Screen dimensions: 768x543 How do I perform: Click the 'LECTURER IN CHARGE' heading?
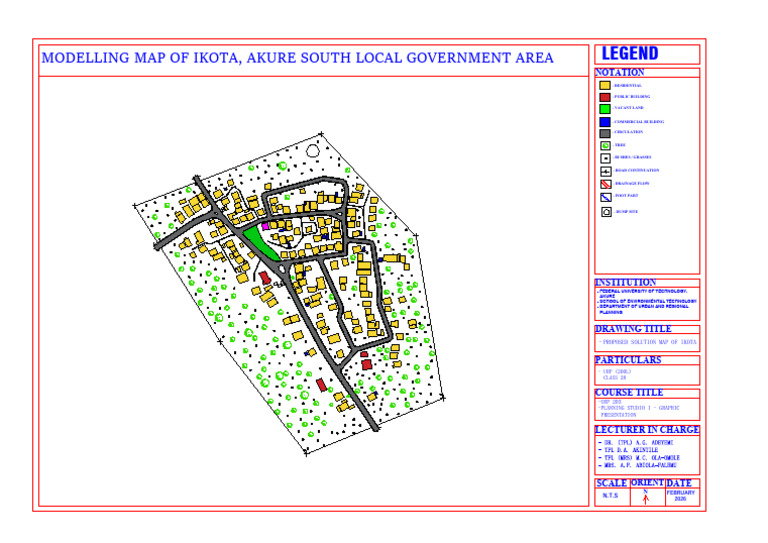[x=647, y=430]
